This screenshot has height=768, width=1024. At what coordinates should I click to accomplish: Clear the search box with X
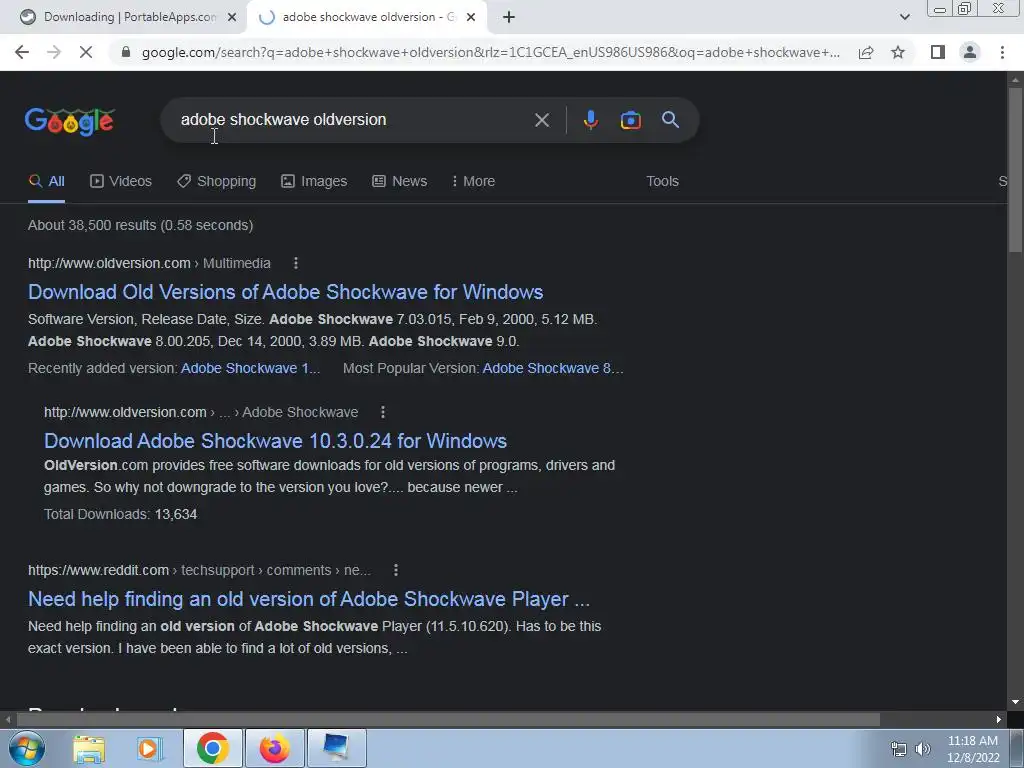tap(541, 120)
